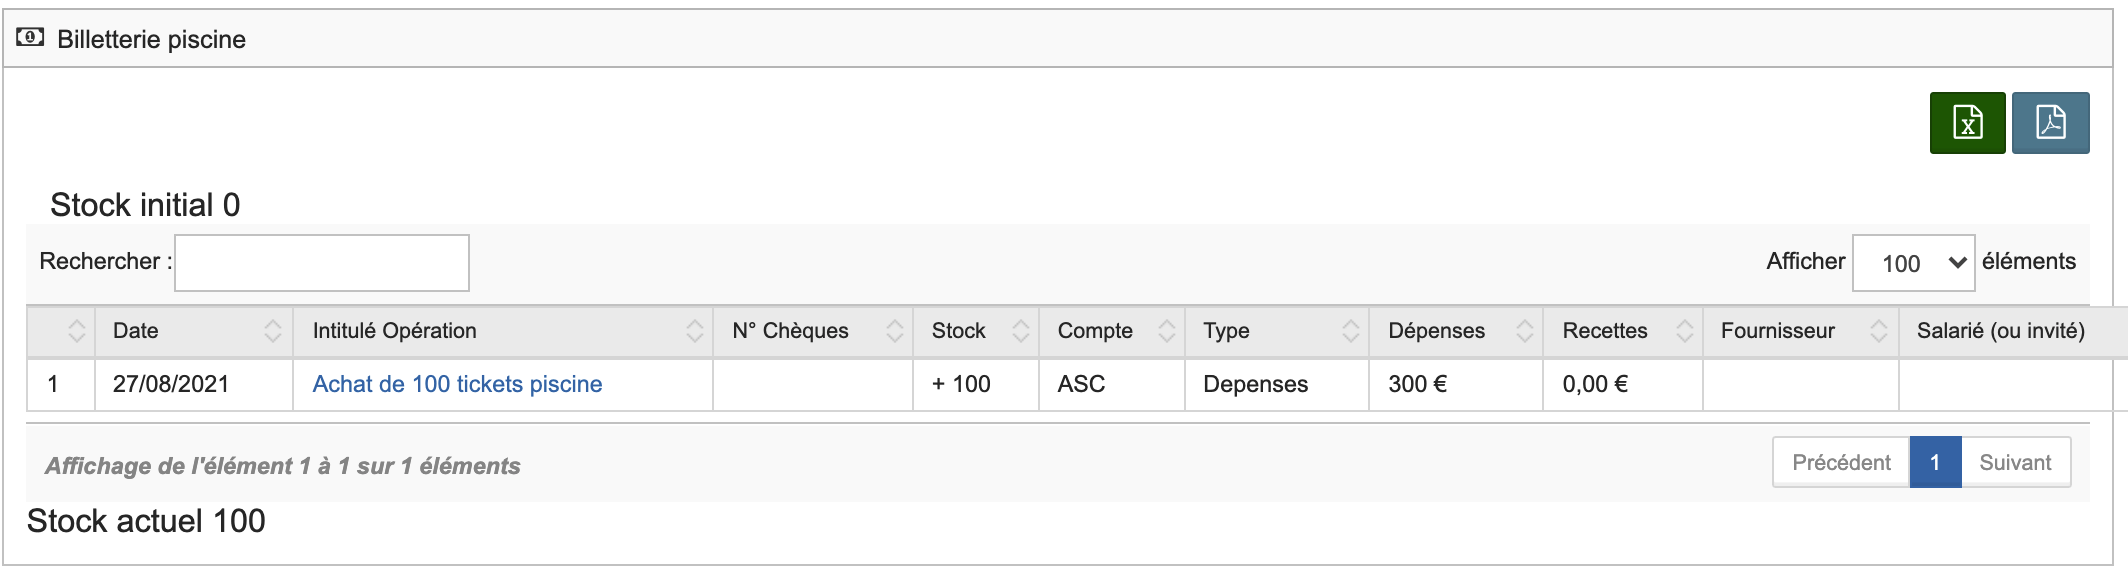
Task: Click the Salarié (ou invité) column header
Action: click(2000, 331)
